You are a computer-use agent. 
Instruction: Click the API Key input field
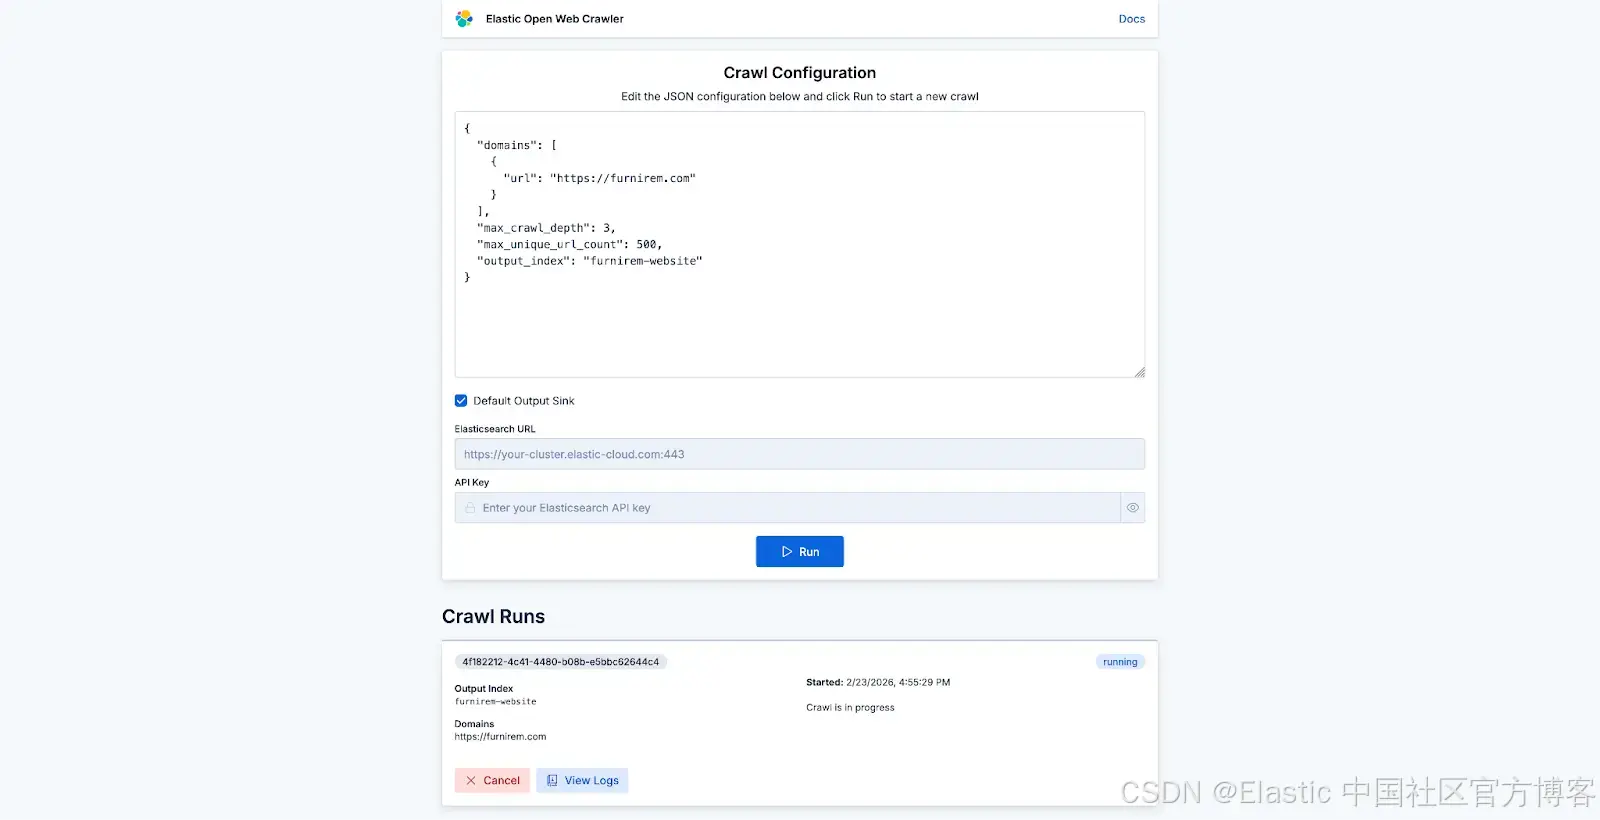[787, 508]
